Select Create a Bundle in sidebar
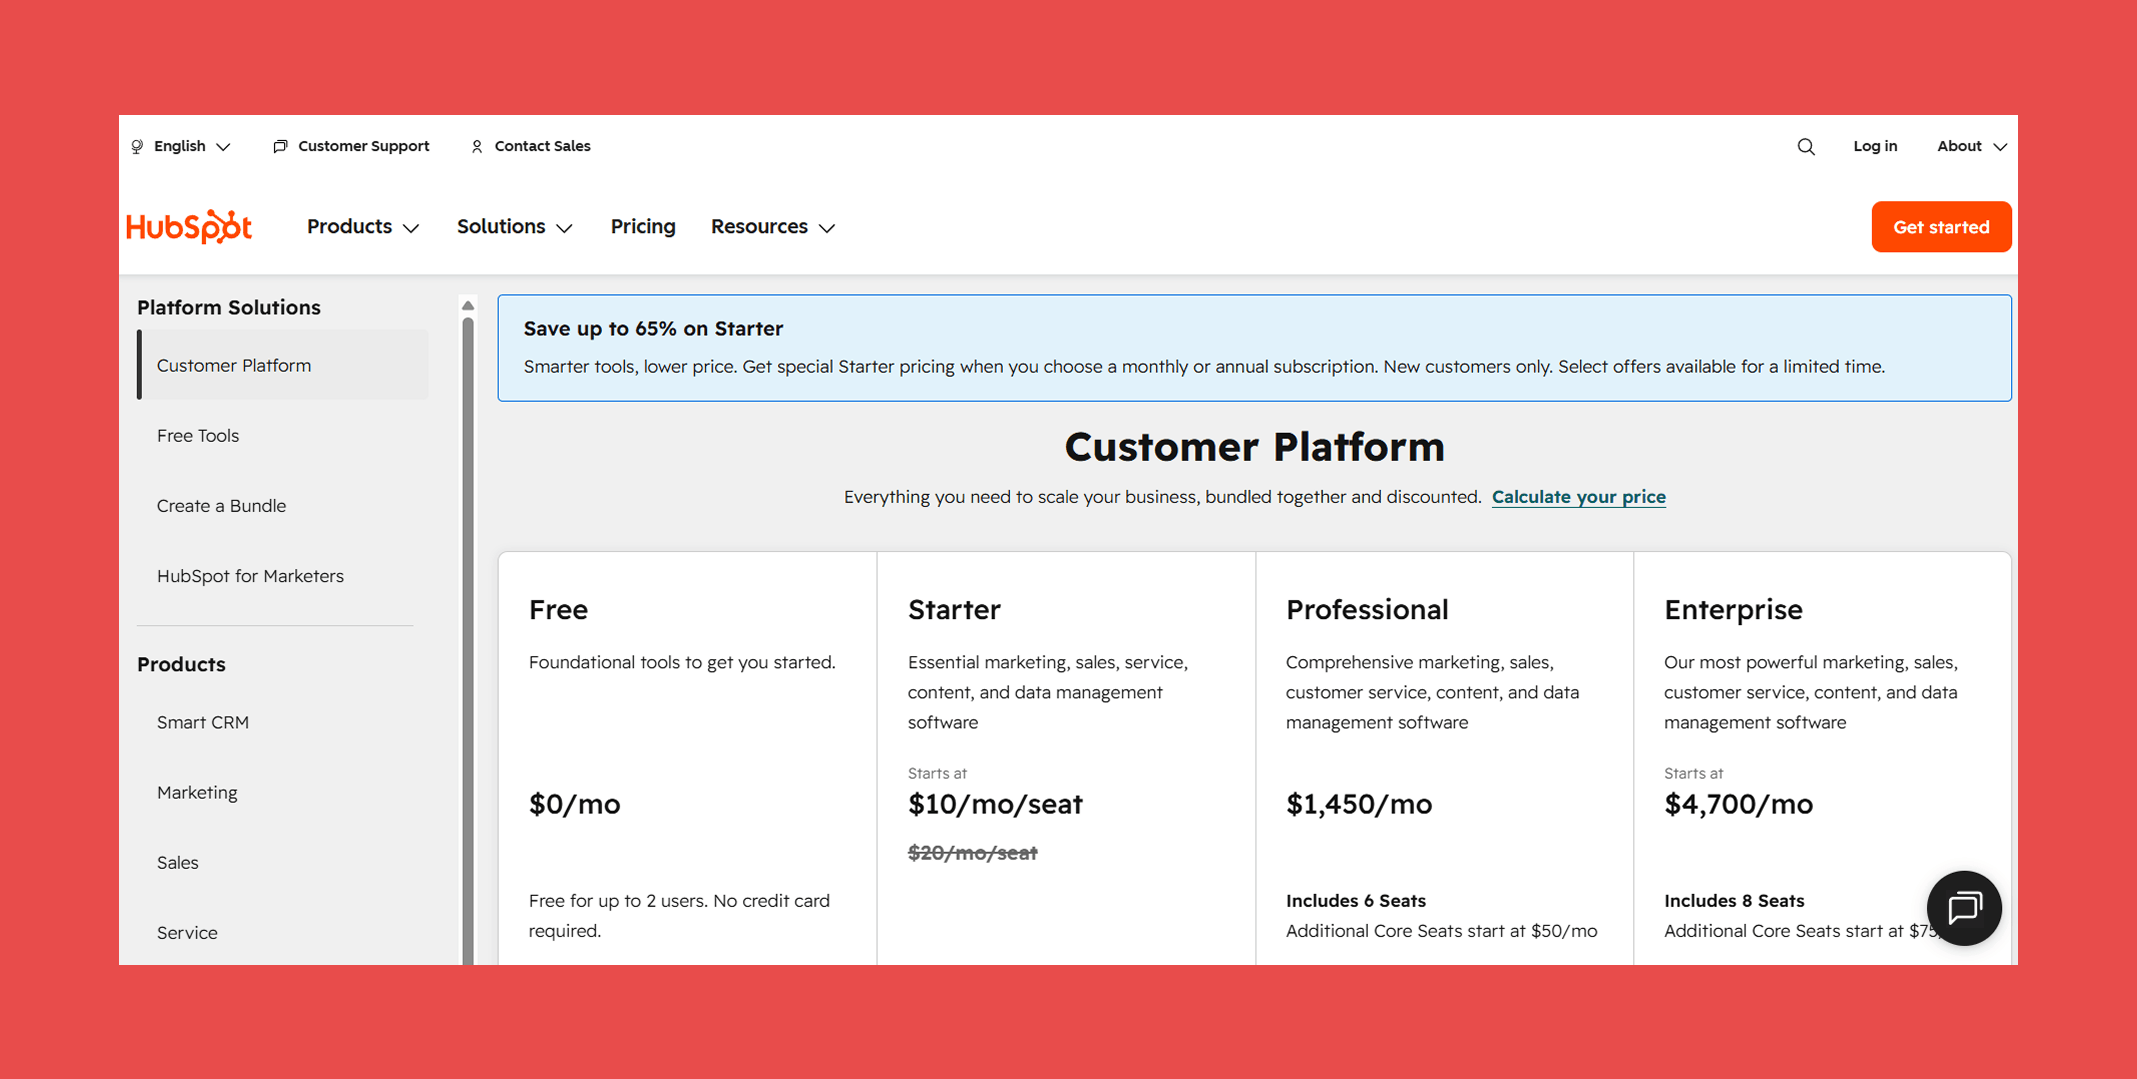 coord(221,505)
